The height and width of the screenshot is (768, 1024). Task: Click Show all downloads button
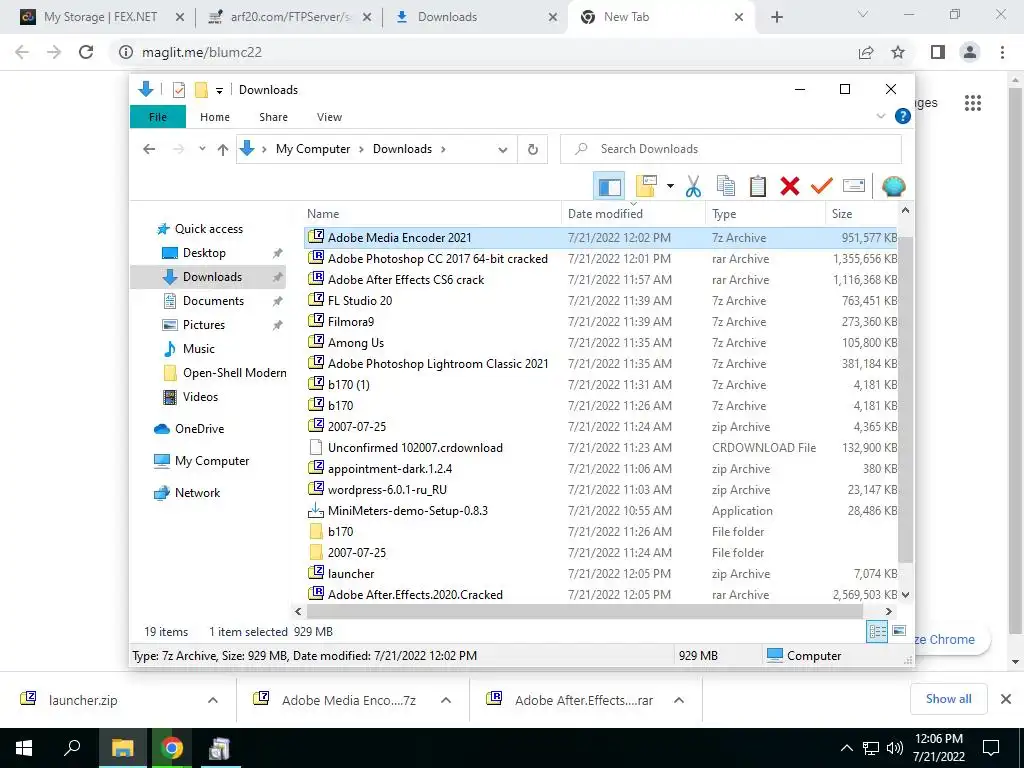(x=948, y=699)
